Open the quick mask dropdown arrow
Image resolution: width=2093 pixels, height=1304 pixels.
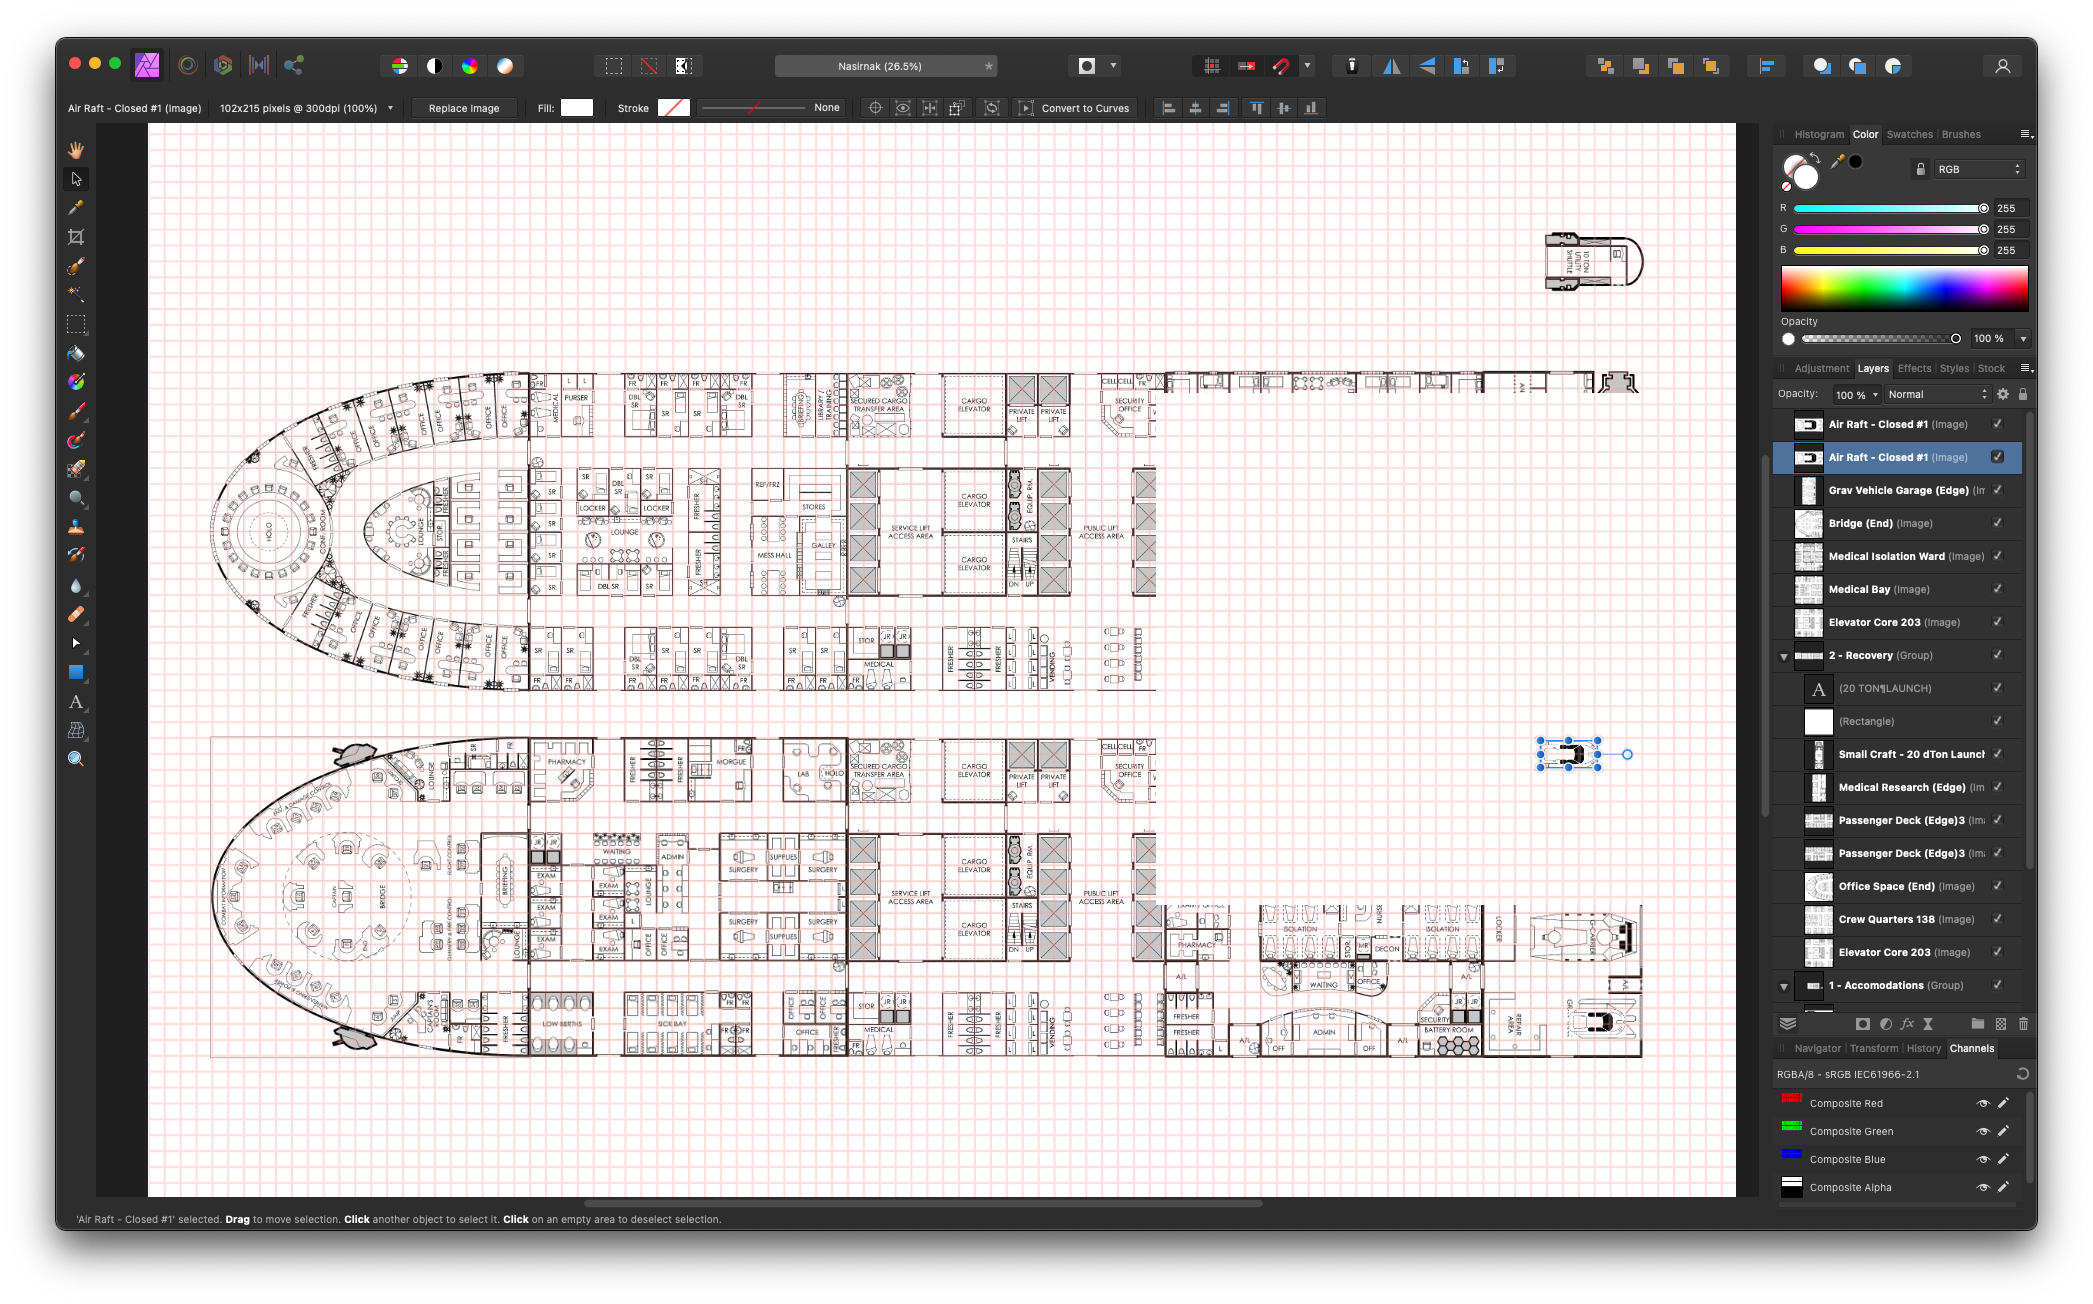click(1113, 66)
